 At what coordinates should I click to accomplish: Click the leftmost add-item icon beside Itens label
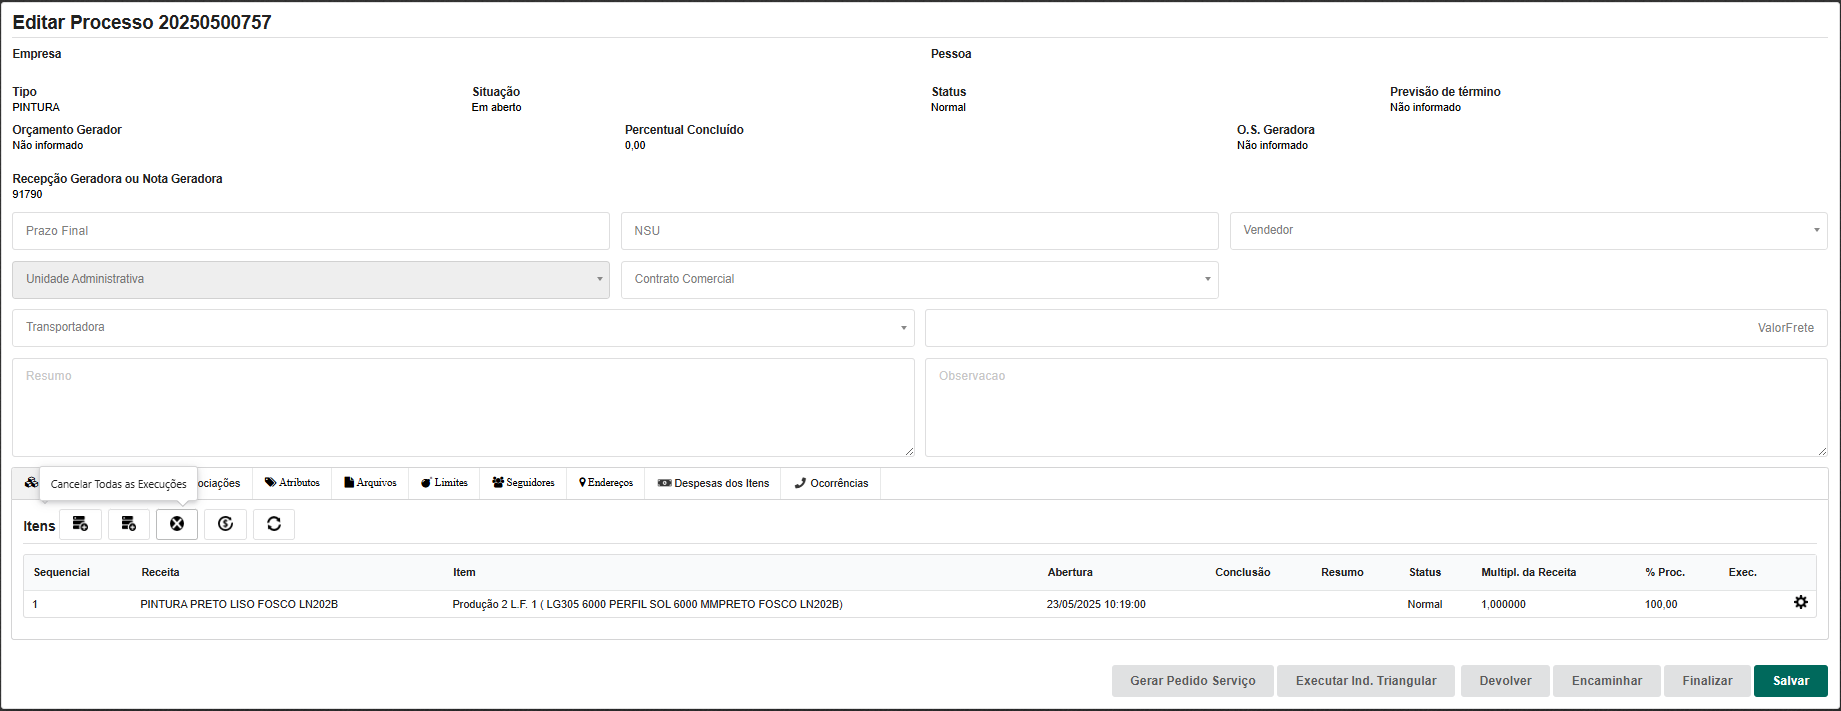pos(80,524)
